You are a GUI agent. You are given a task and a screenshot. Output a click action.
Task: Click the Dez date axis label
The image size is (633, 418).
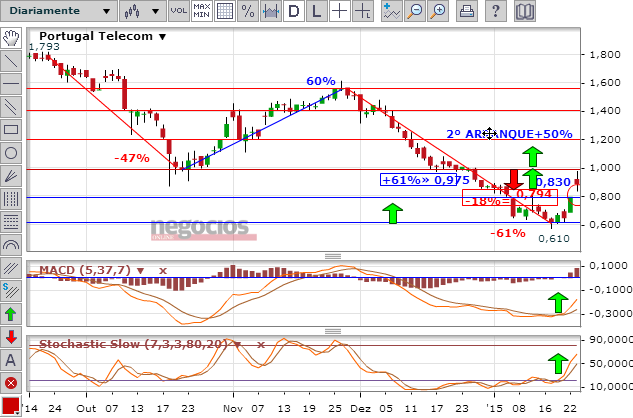point(360,408)
